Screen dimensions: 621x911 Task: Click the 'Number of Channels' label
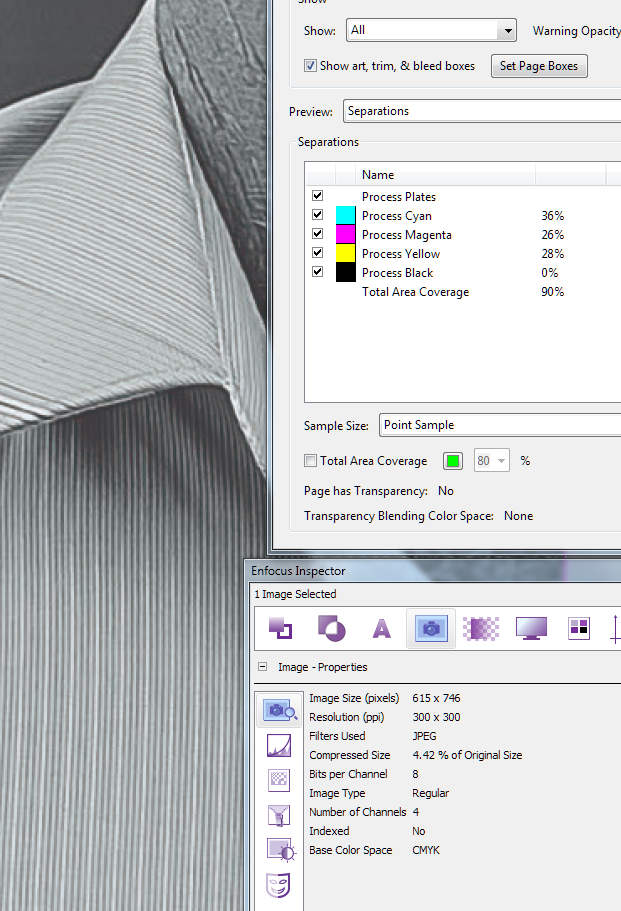coord(357,812)
